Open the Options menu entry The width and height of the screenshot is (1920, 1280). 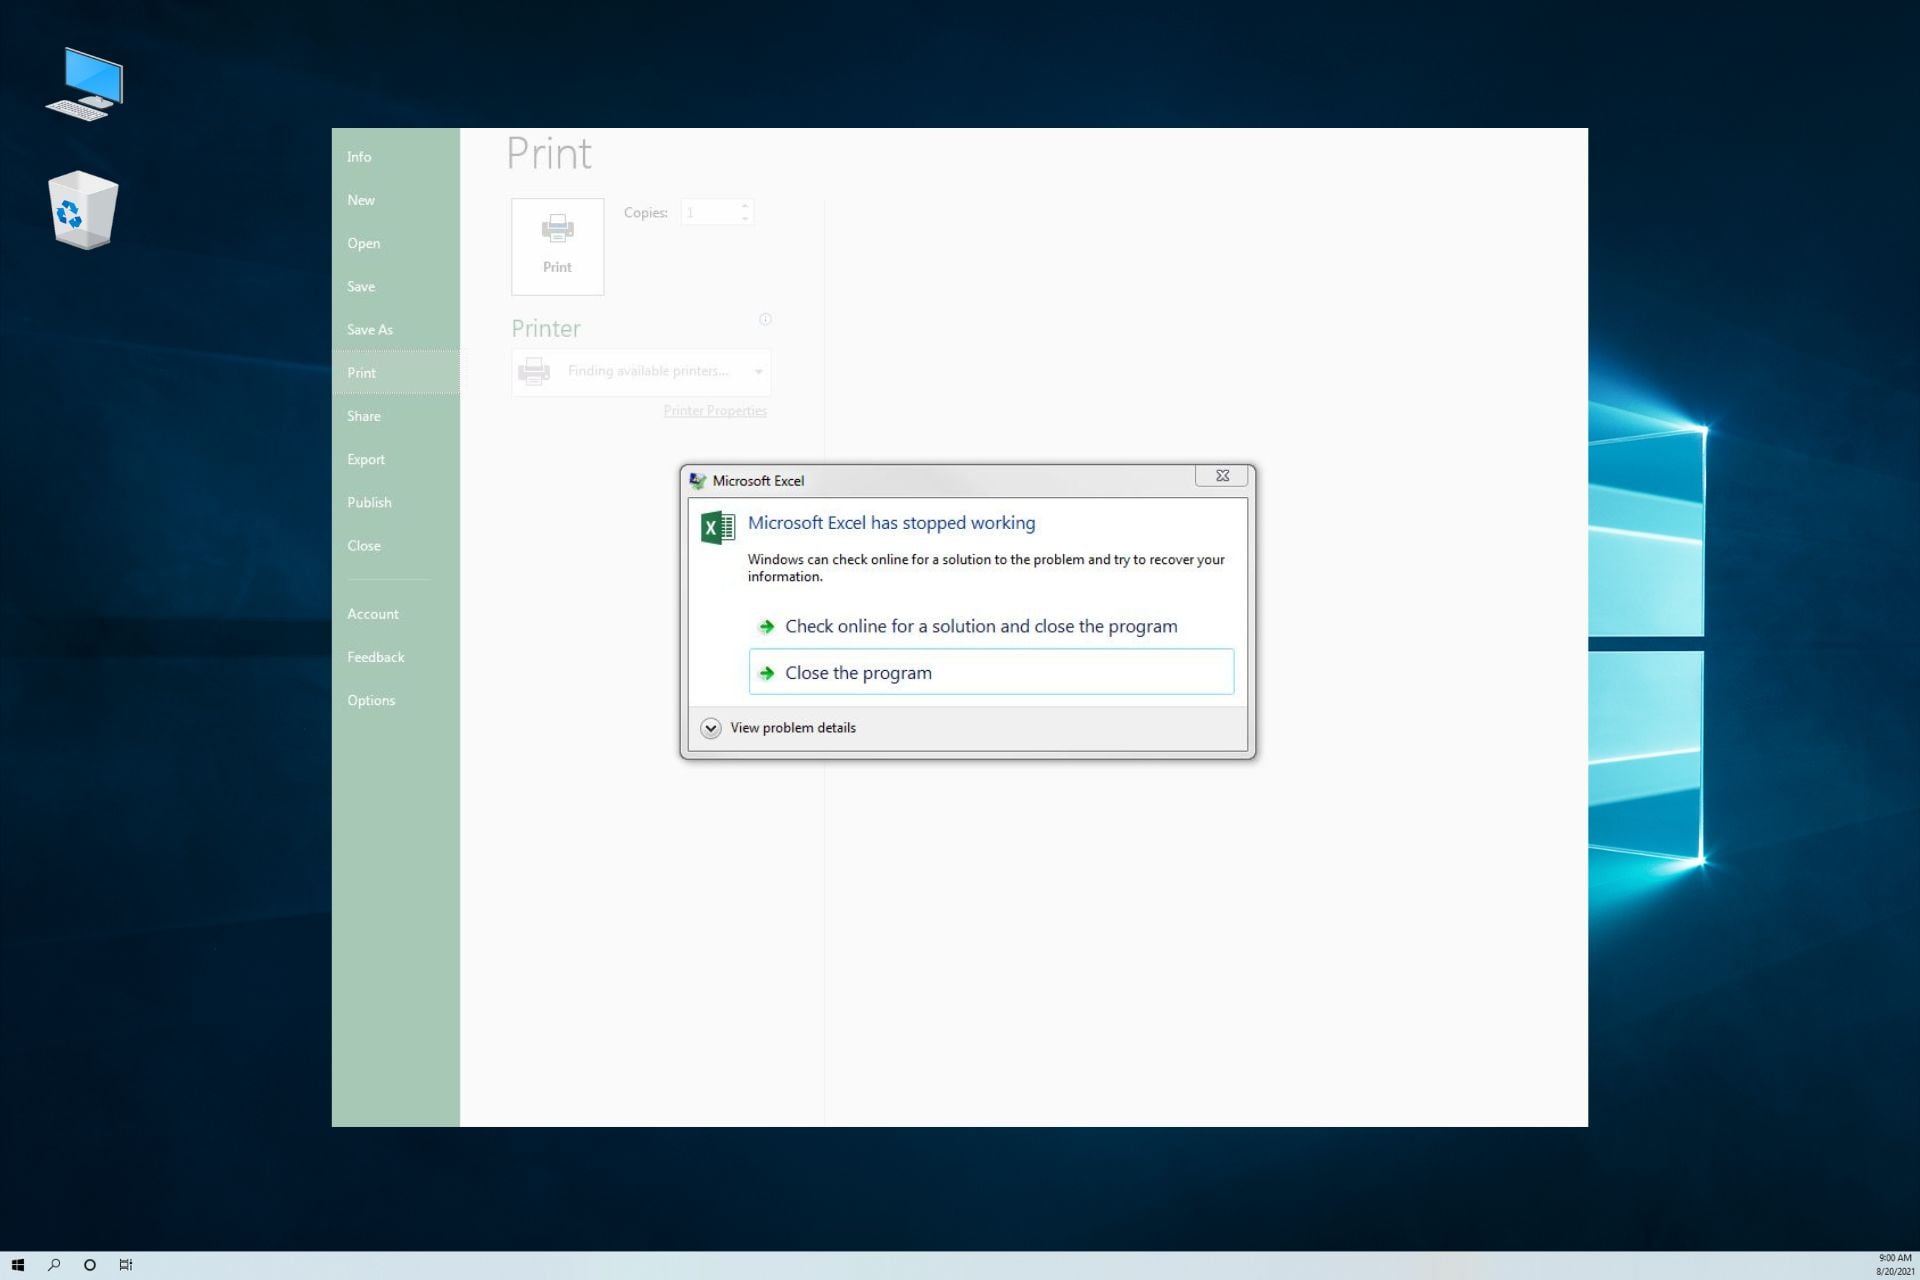point(371,701)
